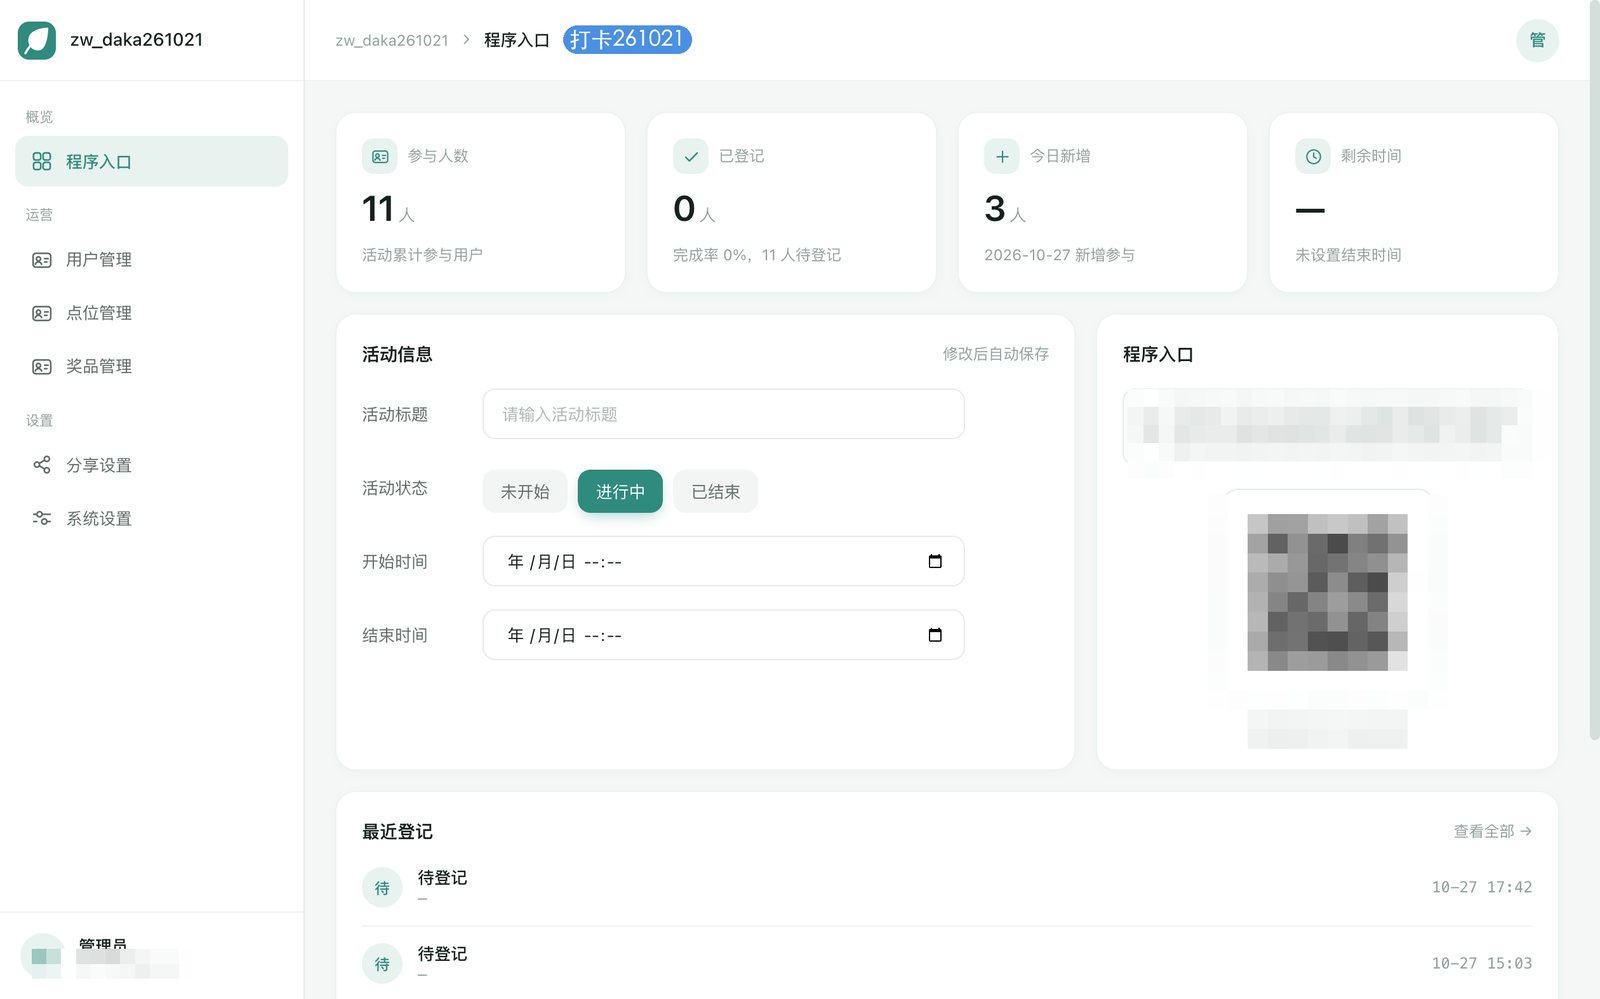This screenshot has height=999, width=1600.
Task: Click the QR code image
Action: pos(1327,592)
